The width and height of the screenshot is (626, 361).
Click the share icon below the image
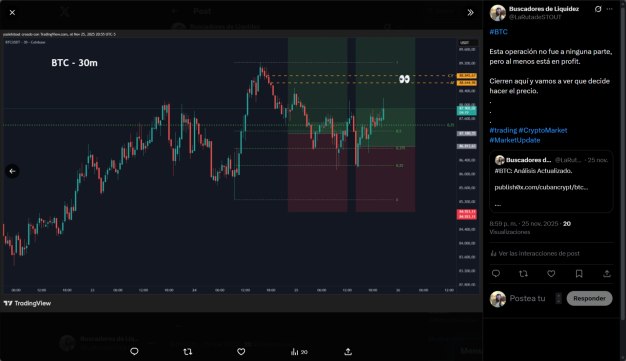(348, 351)
